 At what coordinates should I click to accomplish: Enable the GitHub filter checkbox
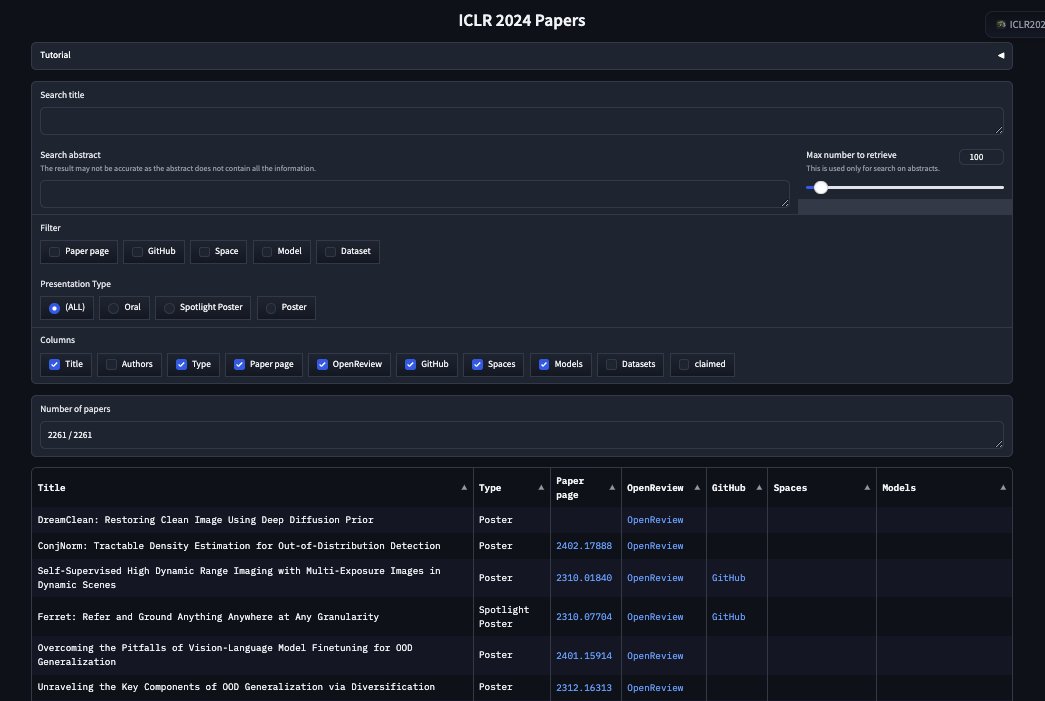click(x=137, y=252)
